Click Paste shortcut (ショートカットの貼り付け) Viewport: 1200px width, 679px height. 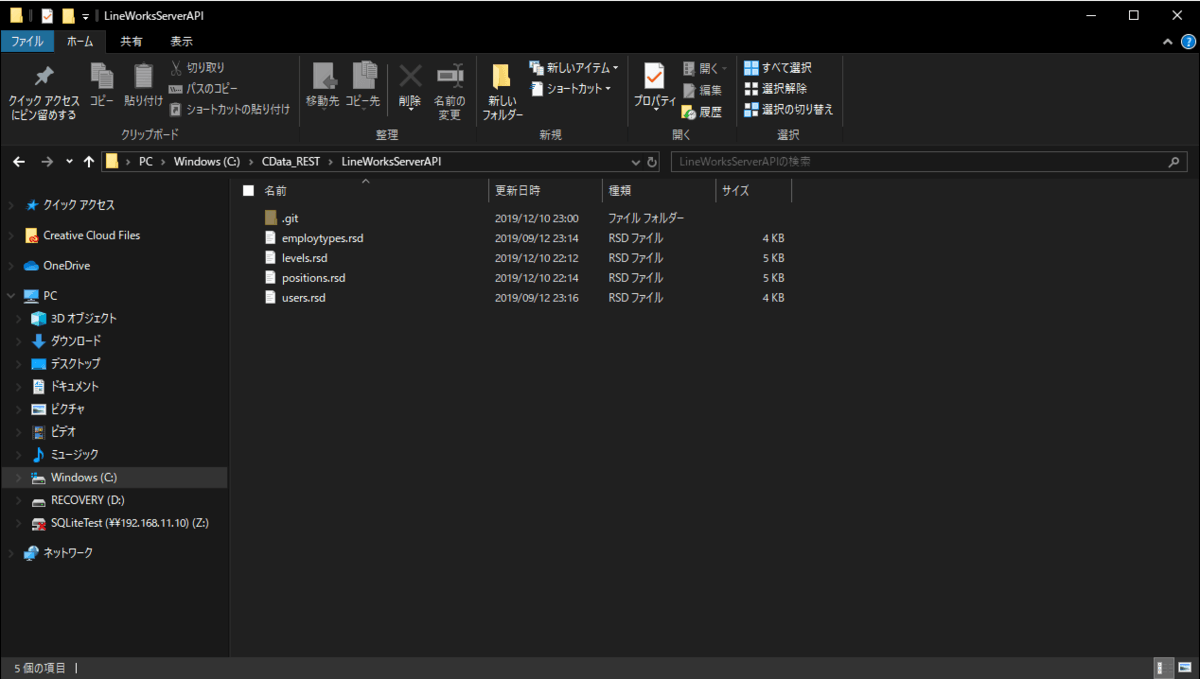(230, 109)
